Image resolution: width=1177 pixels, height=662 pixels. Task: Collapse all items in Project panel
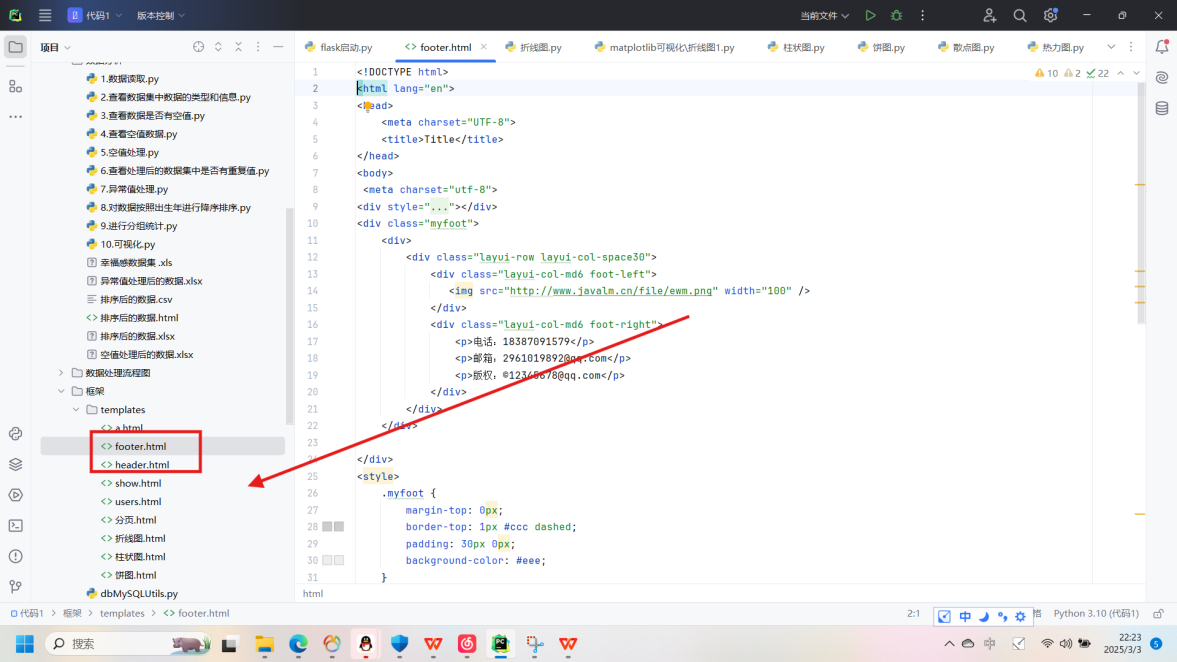[238, 47]
